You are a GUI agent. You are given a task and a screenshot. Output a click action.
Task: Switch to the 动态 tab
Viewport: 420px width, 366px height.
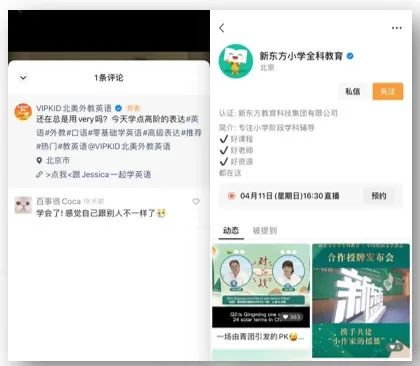point(231,230)
